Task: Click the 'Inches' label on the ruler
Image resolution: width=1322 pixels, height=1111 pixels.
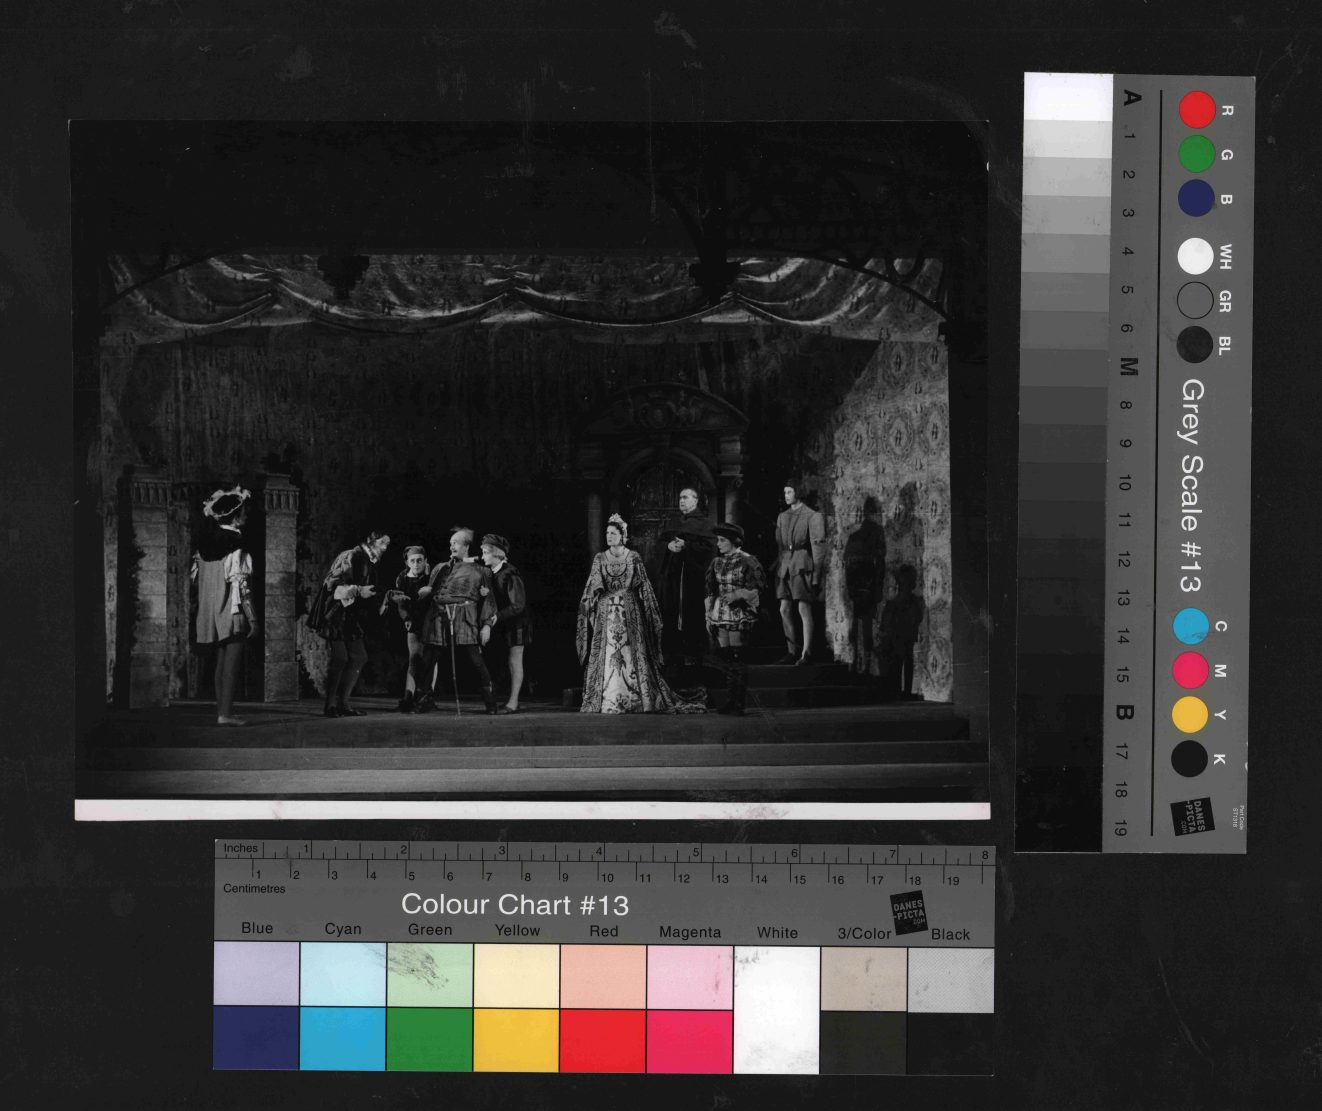Action: [240, 848]
